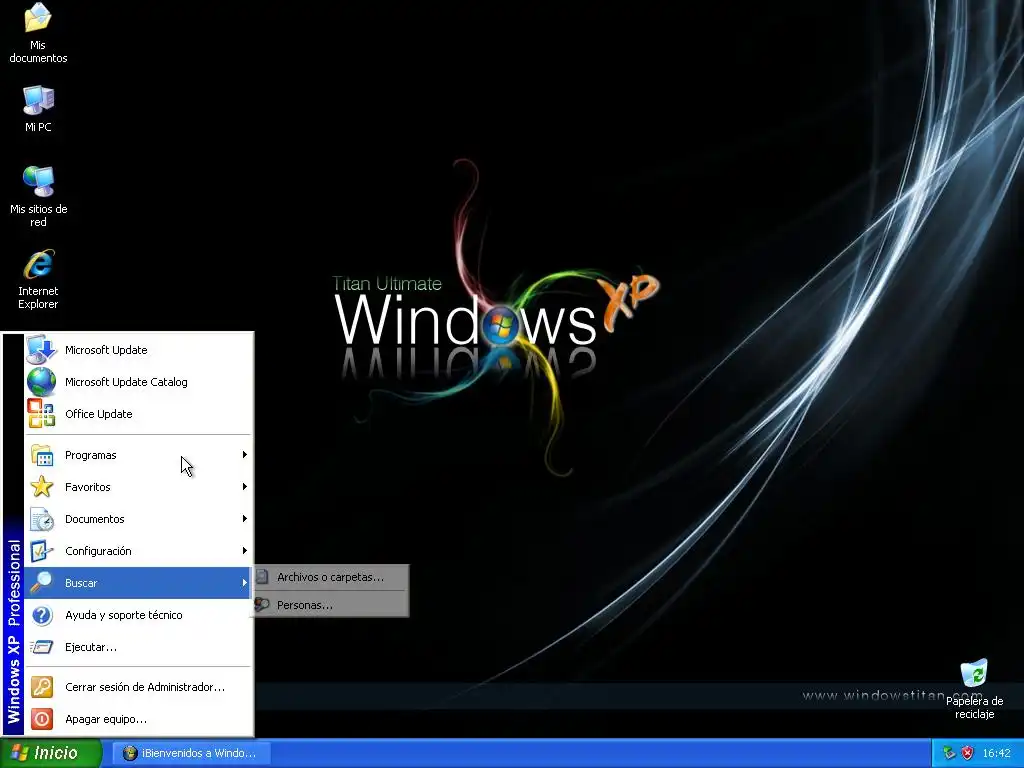Click the Buscar submenu arrow
The height and width of the screenshot is (768, 1024).
tap(244, 583)
